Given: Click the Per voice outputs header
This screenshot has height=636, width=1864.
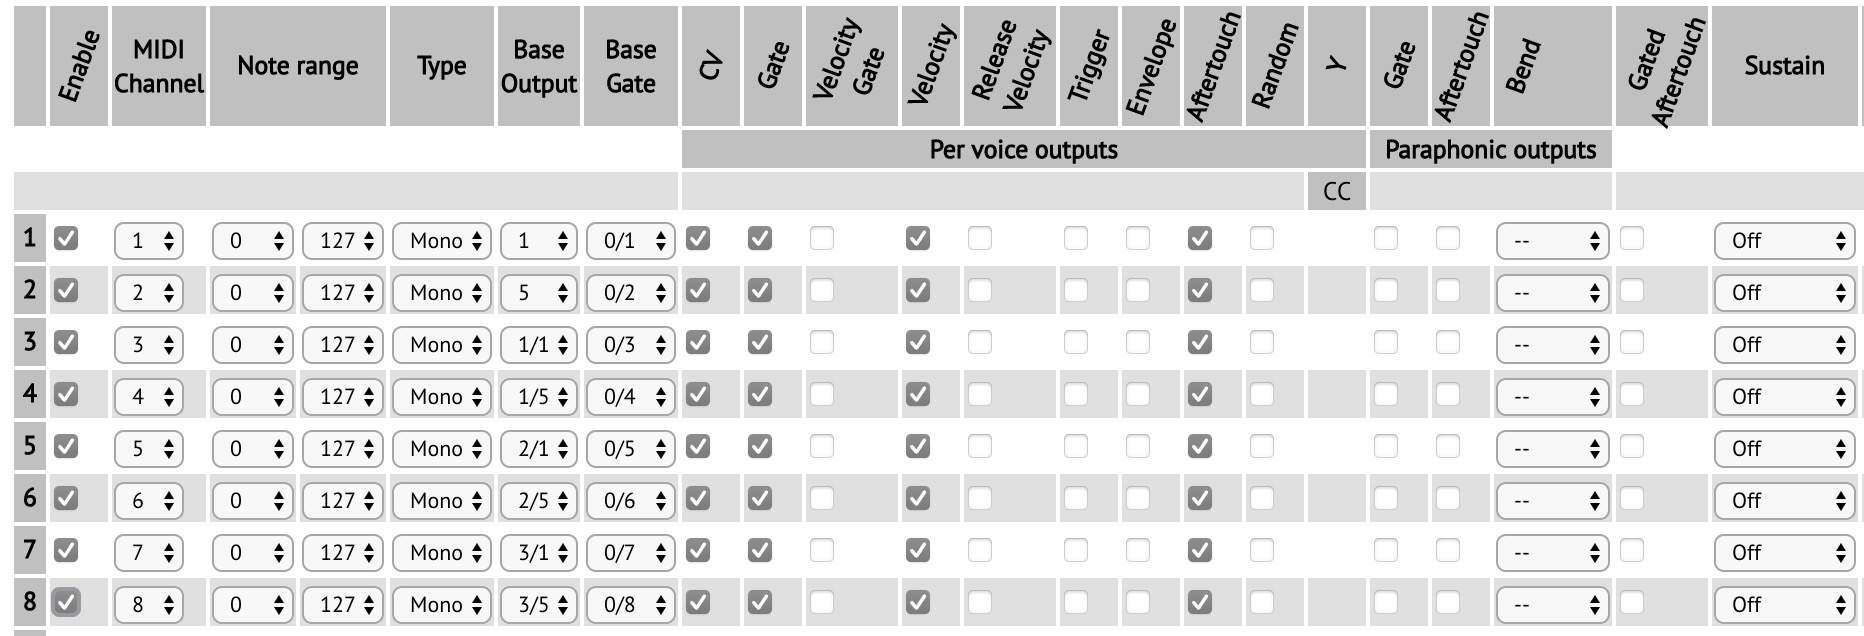Looking at the screenshot, I should tap(1023, 150).
